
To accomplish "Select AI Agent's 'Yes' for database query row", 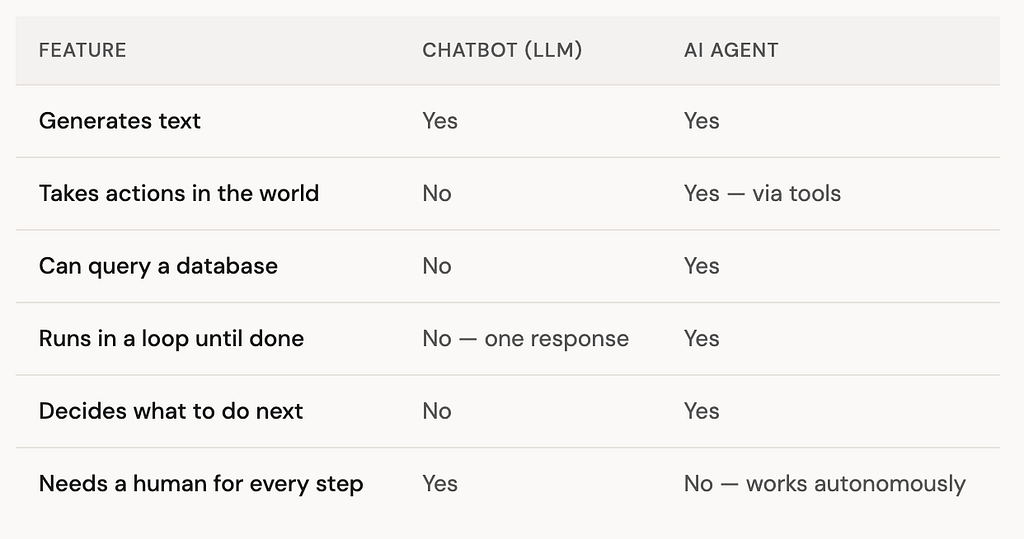I will pos(701,266).
